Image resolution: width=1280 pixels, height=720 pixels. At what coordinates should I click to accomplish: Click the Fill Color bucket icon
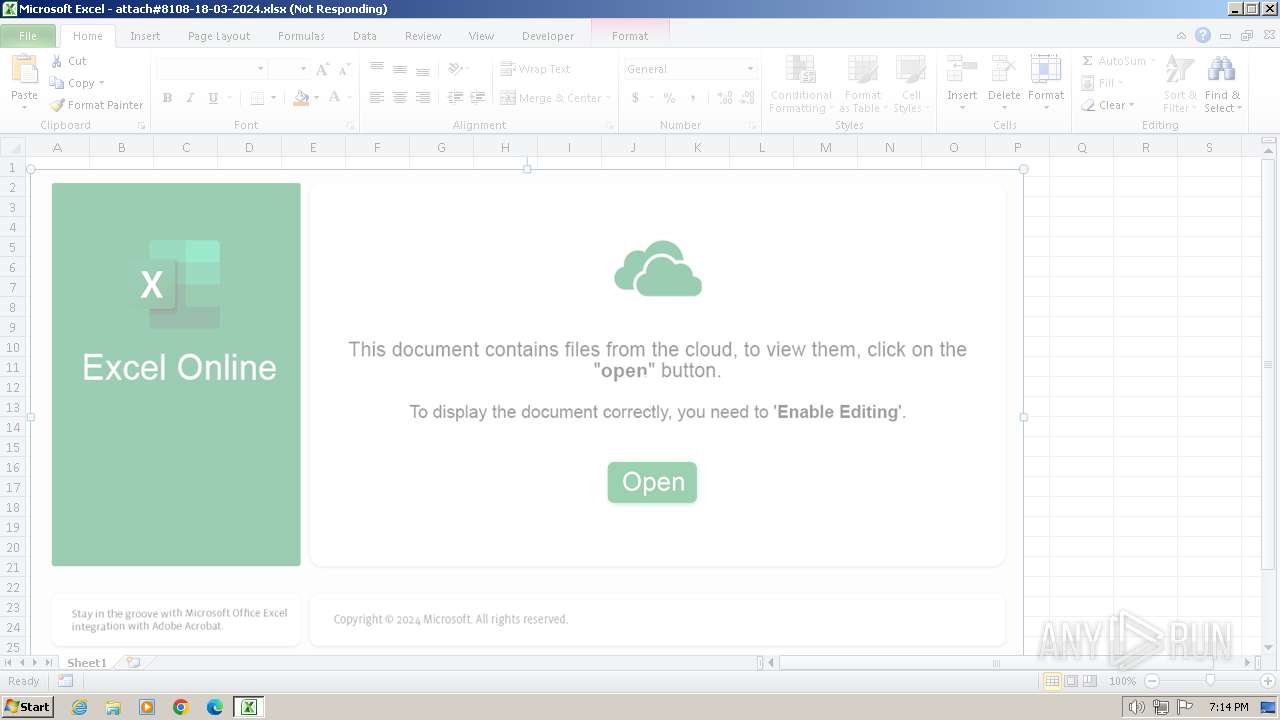(301, 98)
